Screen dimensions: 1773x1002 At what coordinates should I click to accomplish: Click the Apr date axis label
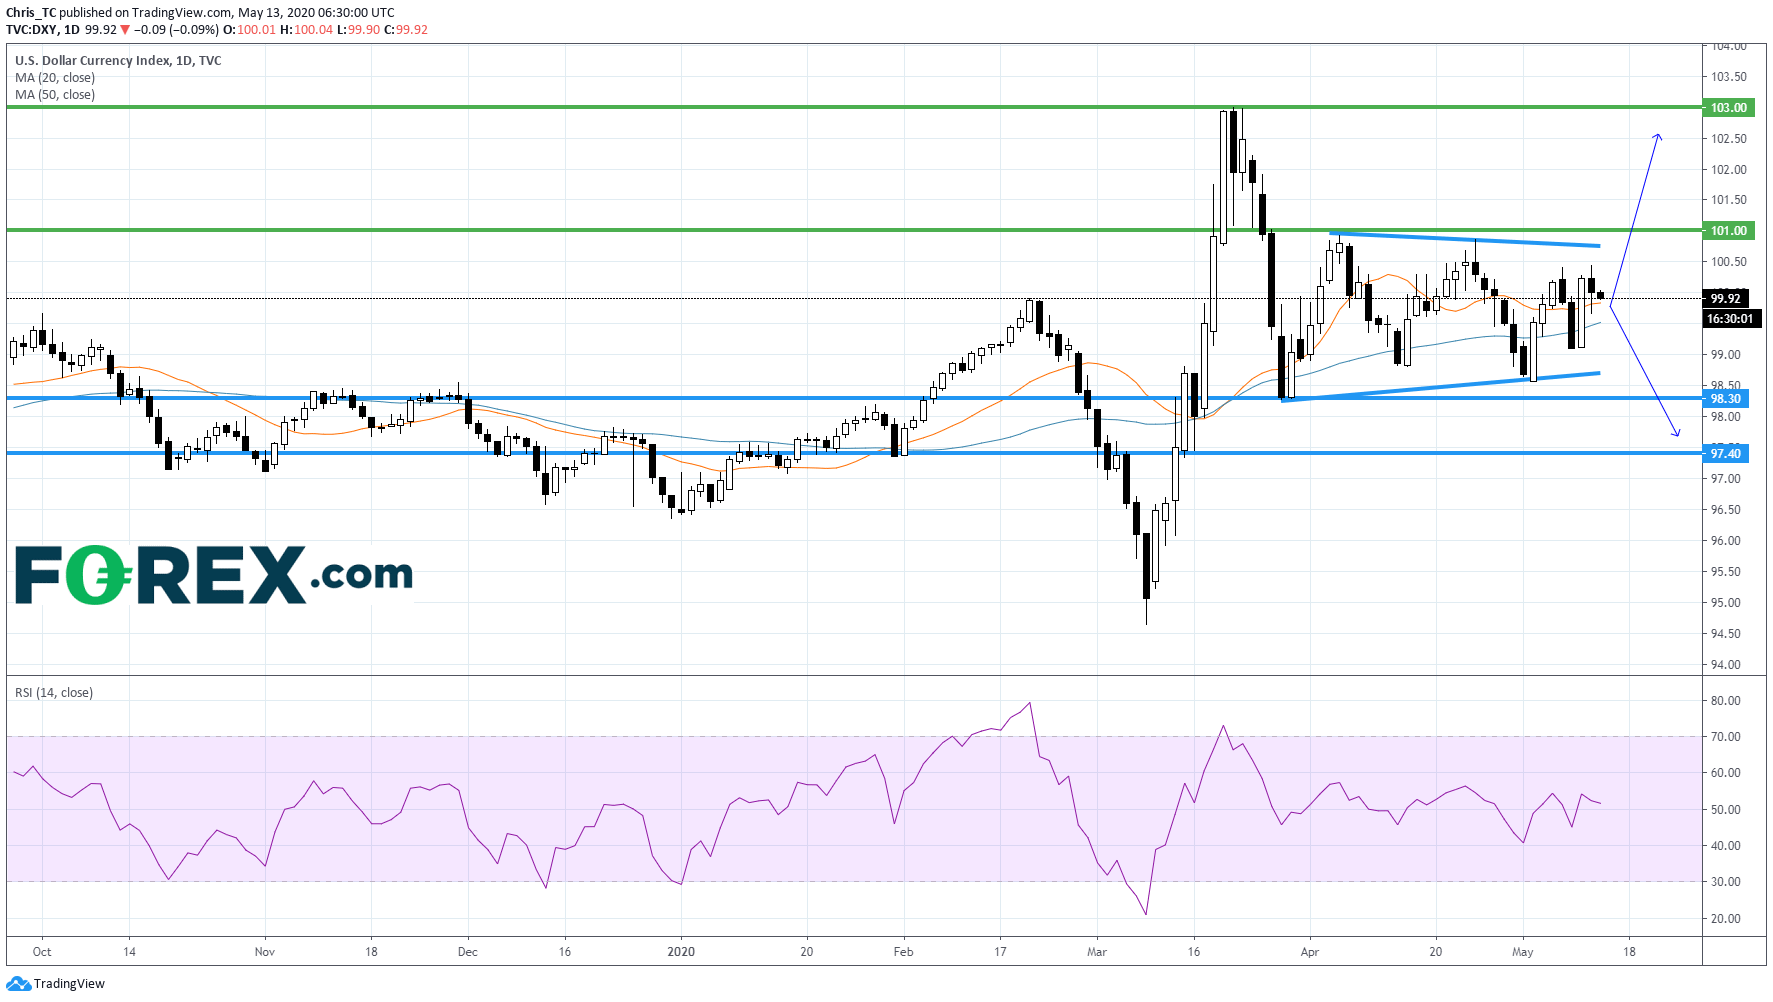[x=1310, y=952]
